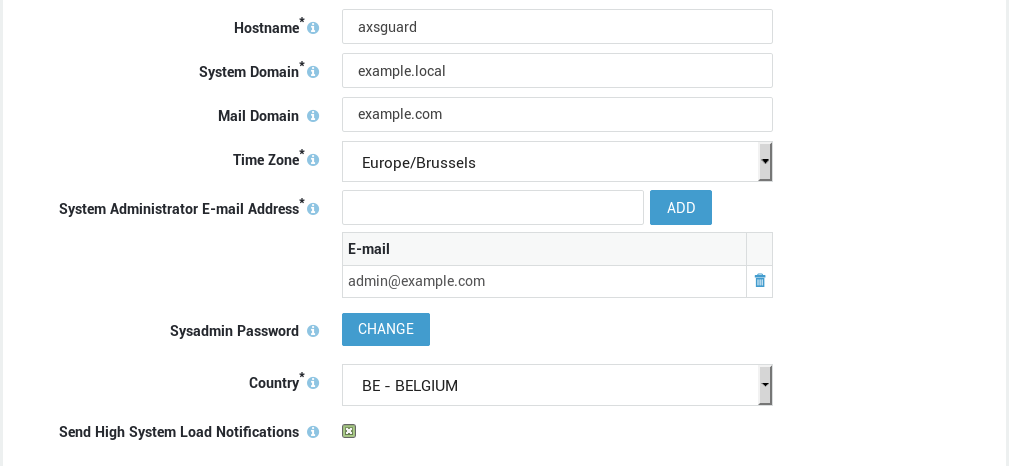
Task: Focus the Hostname field containing axsguard
Action: tap(557, 26)
